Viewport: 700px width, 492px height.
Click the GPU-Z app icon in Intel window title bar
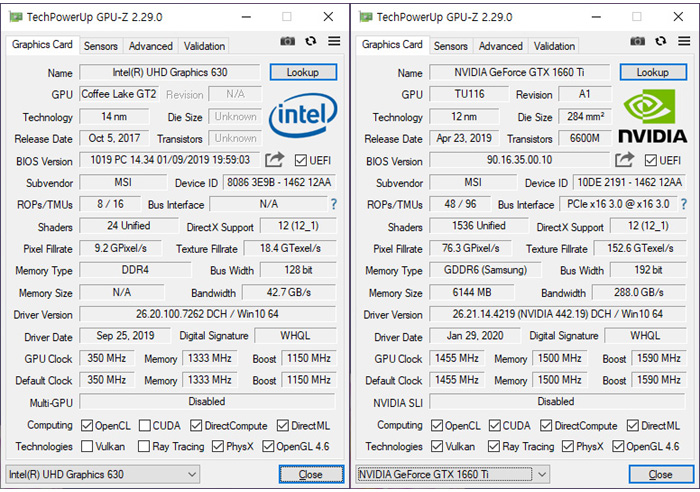pyautogui.click(x=16, y=17)
